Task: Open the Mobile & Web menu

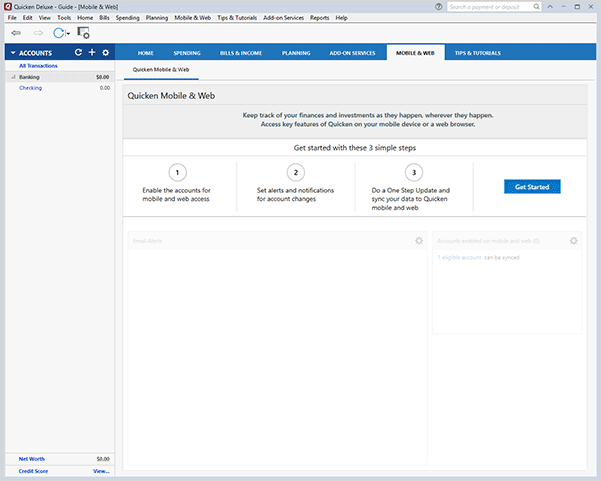Action: tap(192, 18)
